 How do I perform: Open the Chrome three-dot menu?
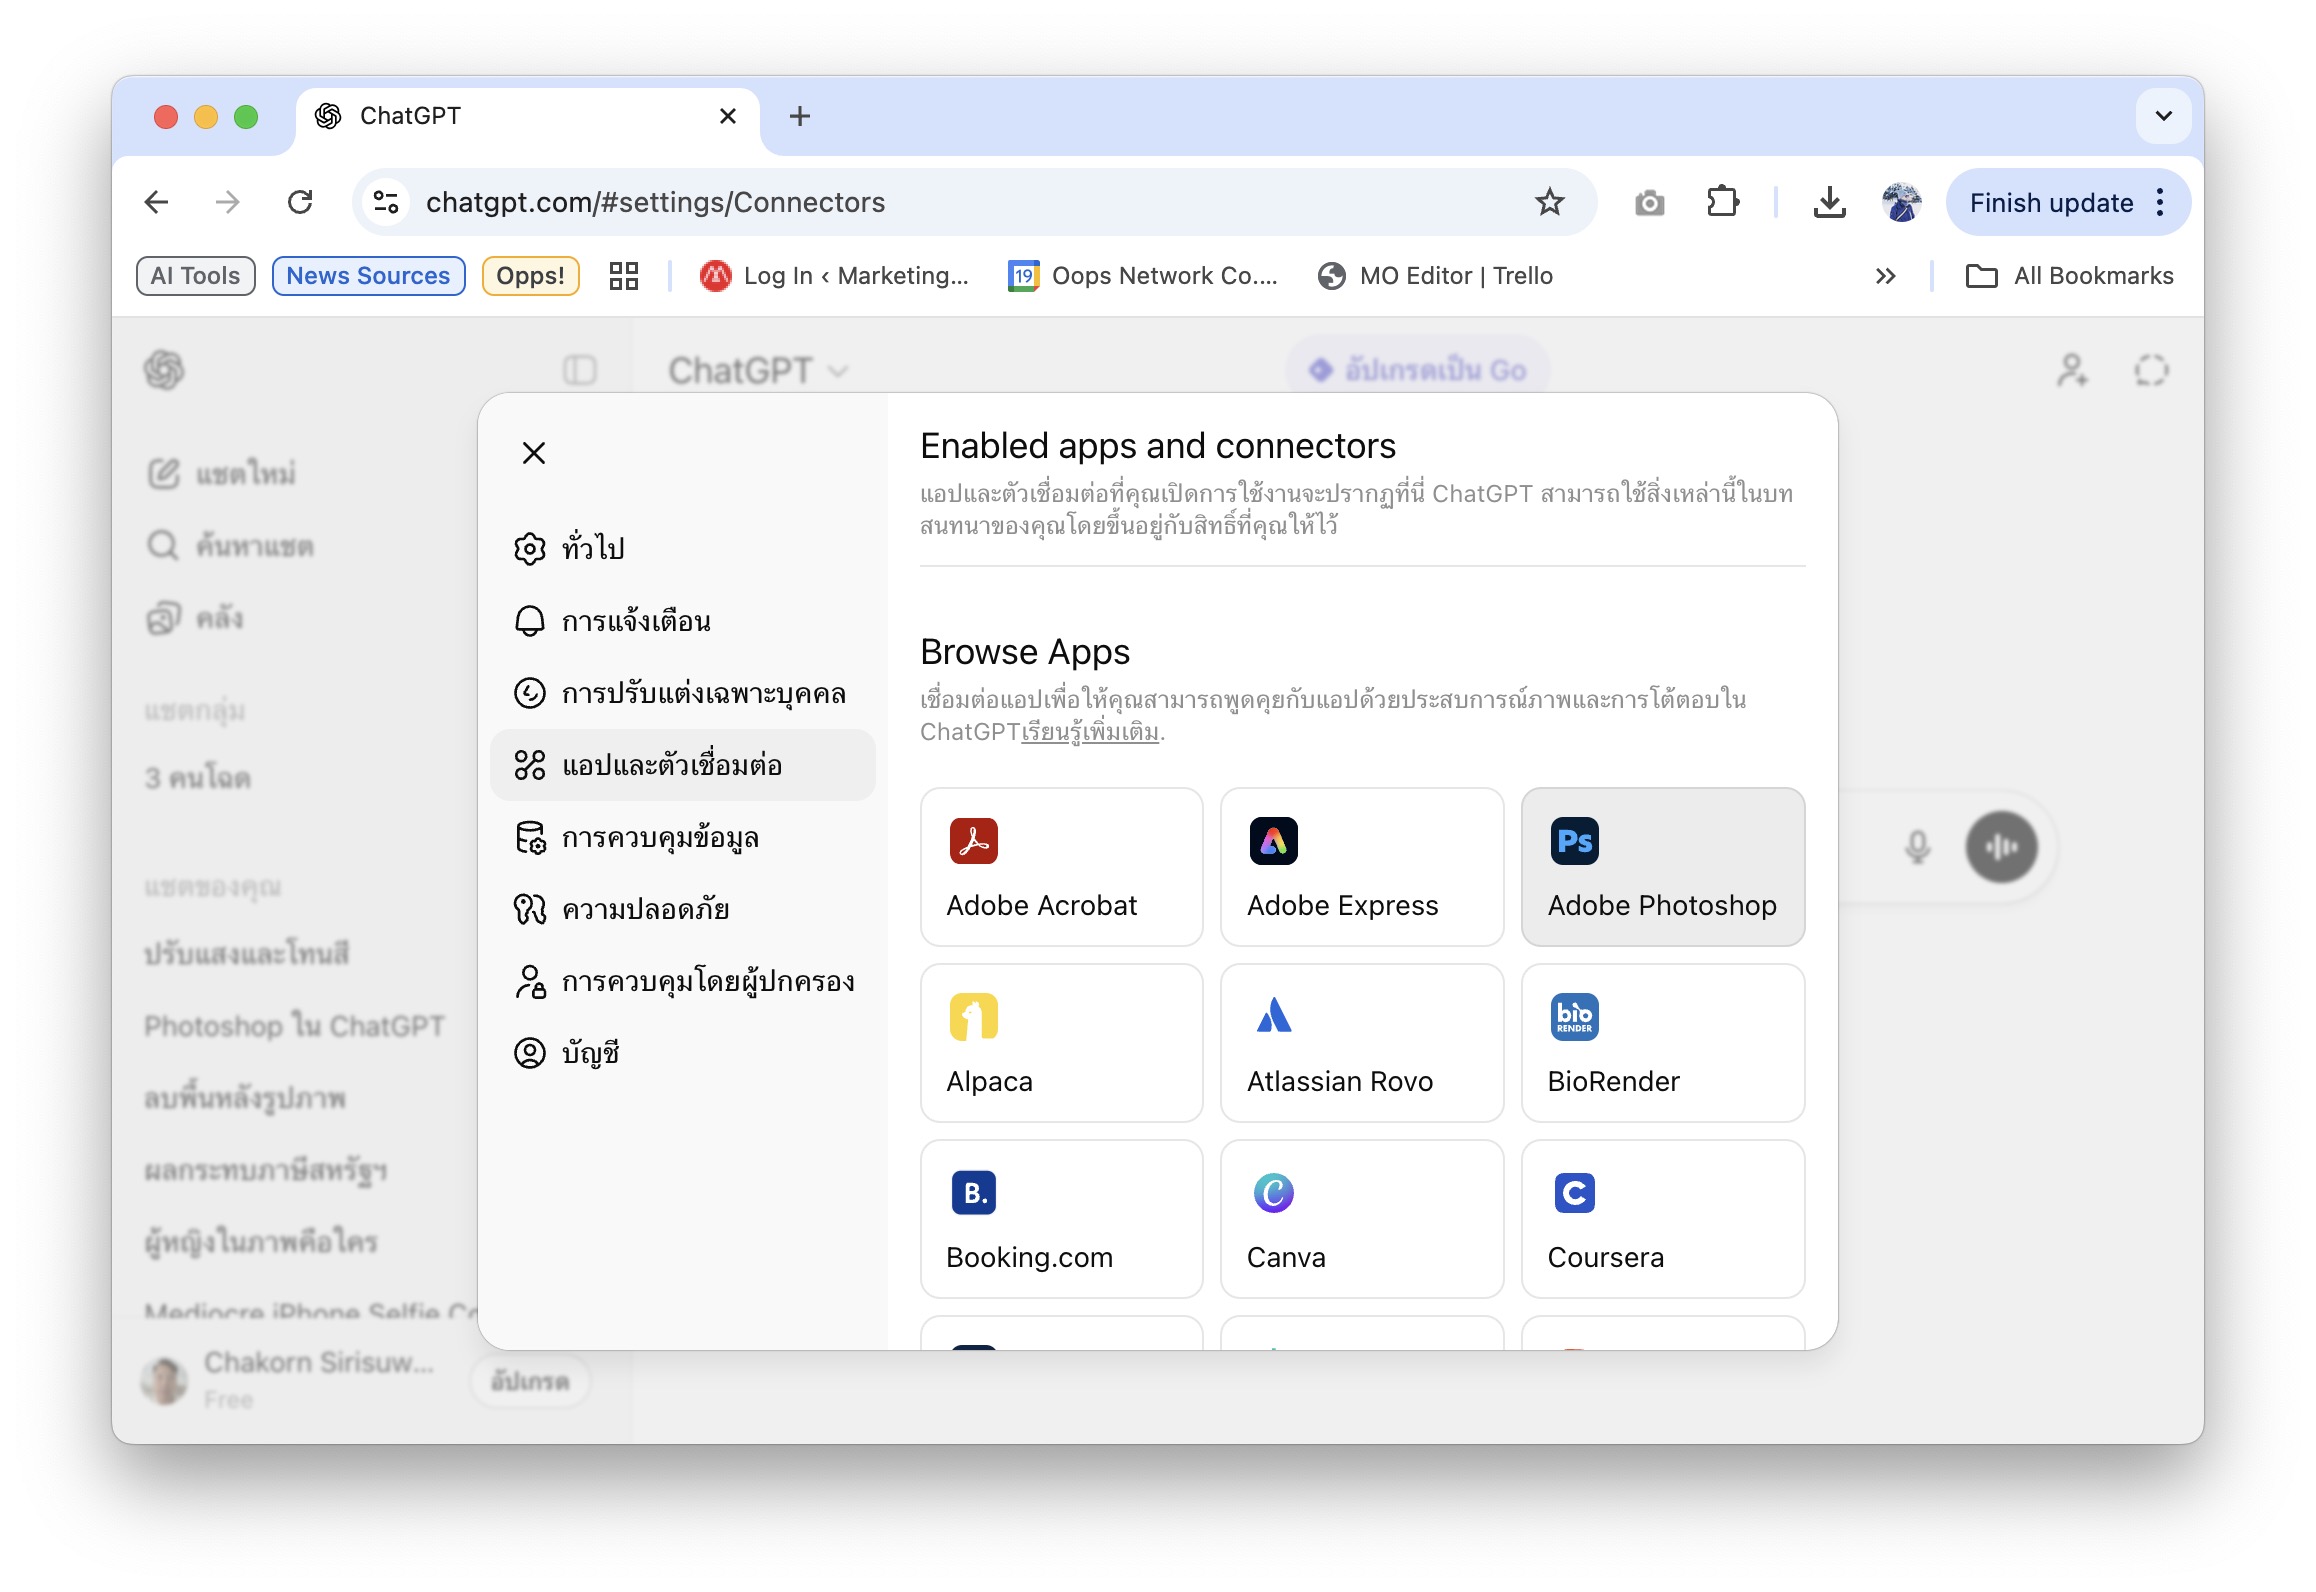pos(2161,203)
